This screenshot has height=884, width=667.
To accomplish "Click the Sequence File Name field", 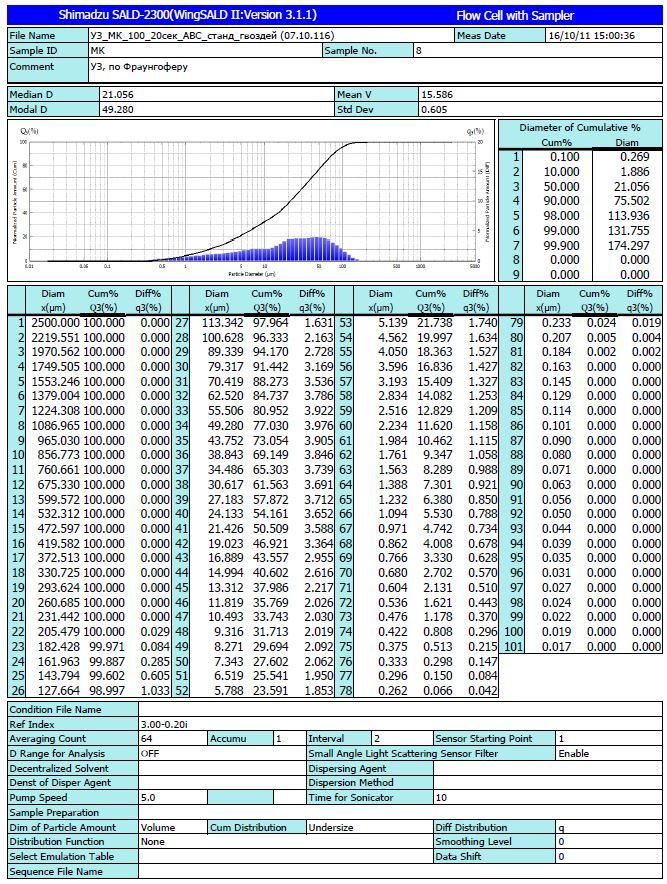I will 400,871.
